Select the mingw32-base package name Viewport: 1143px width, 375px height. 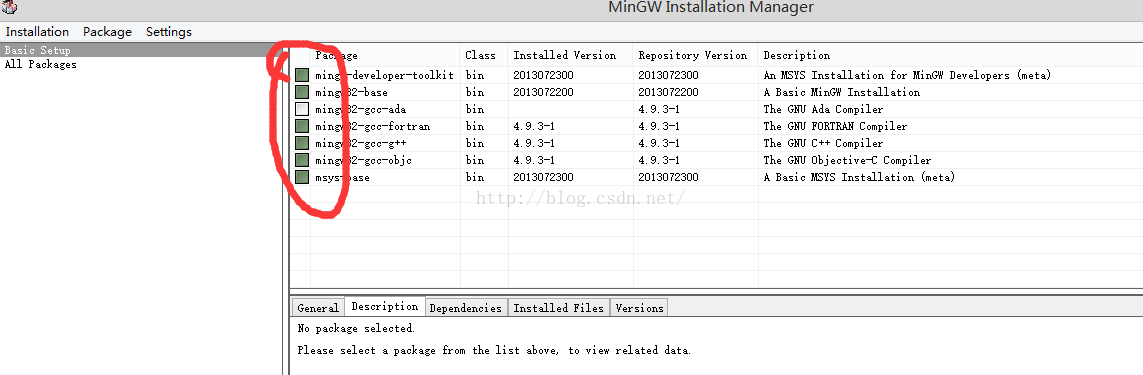point(351,93)
